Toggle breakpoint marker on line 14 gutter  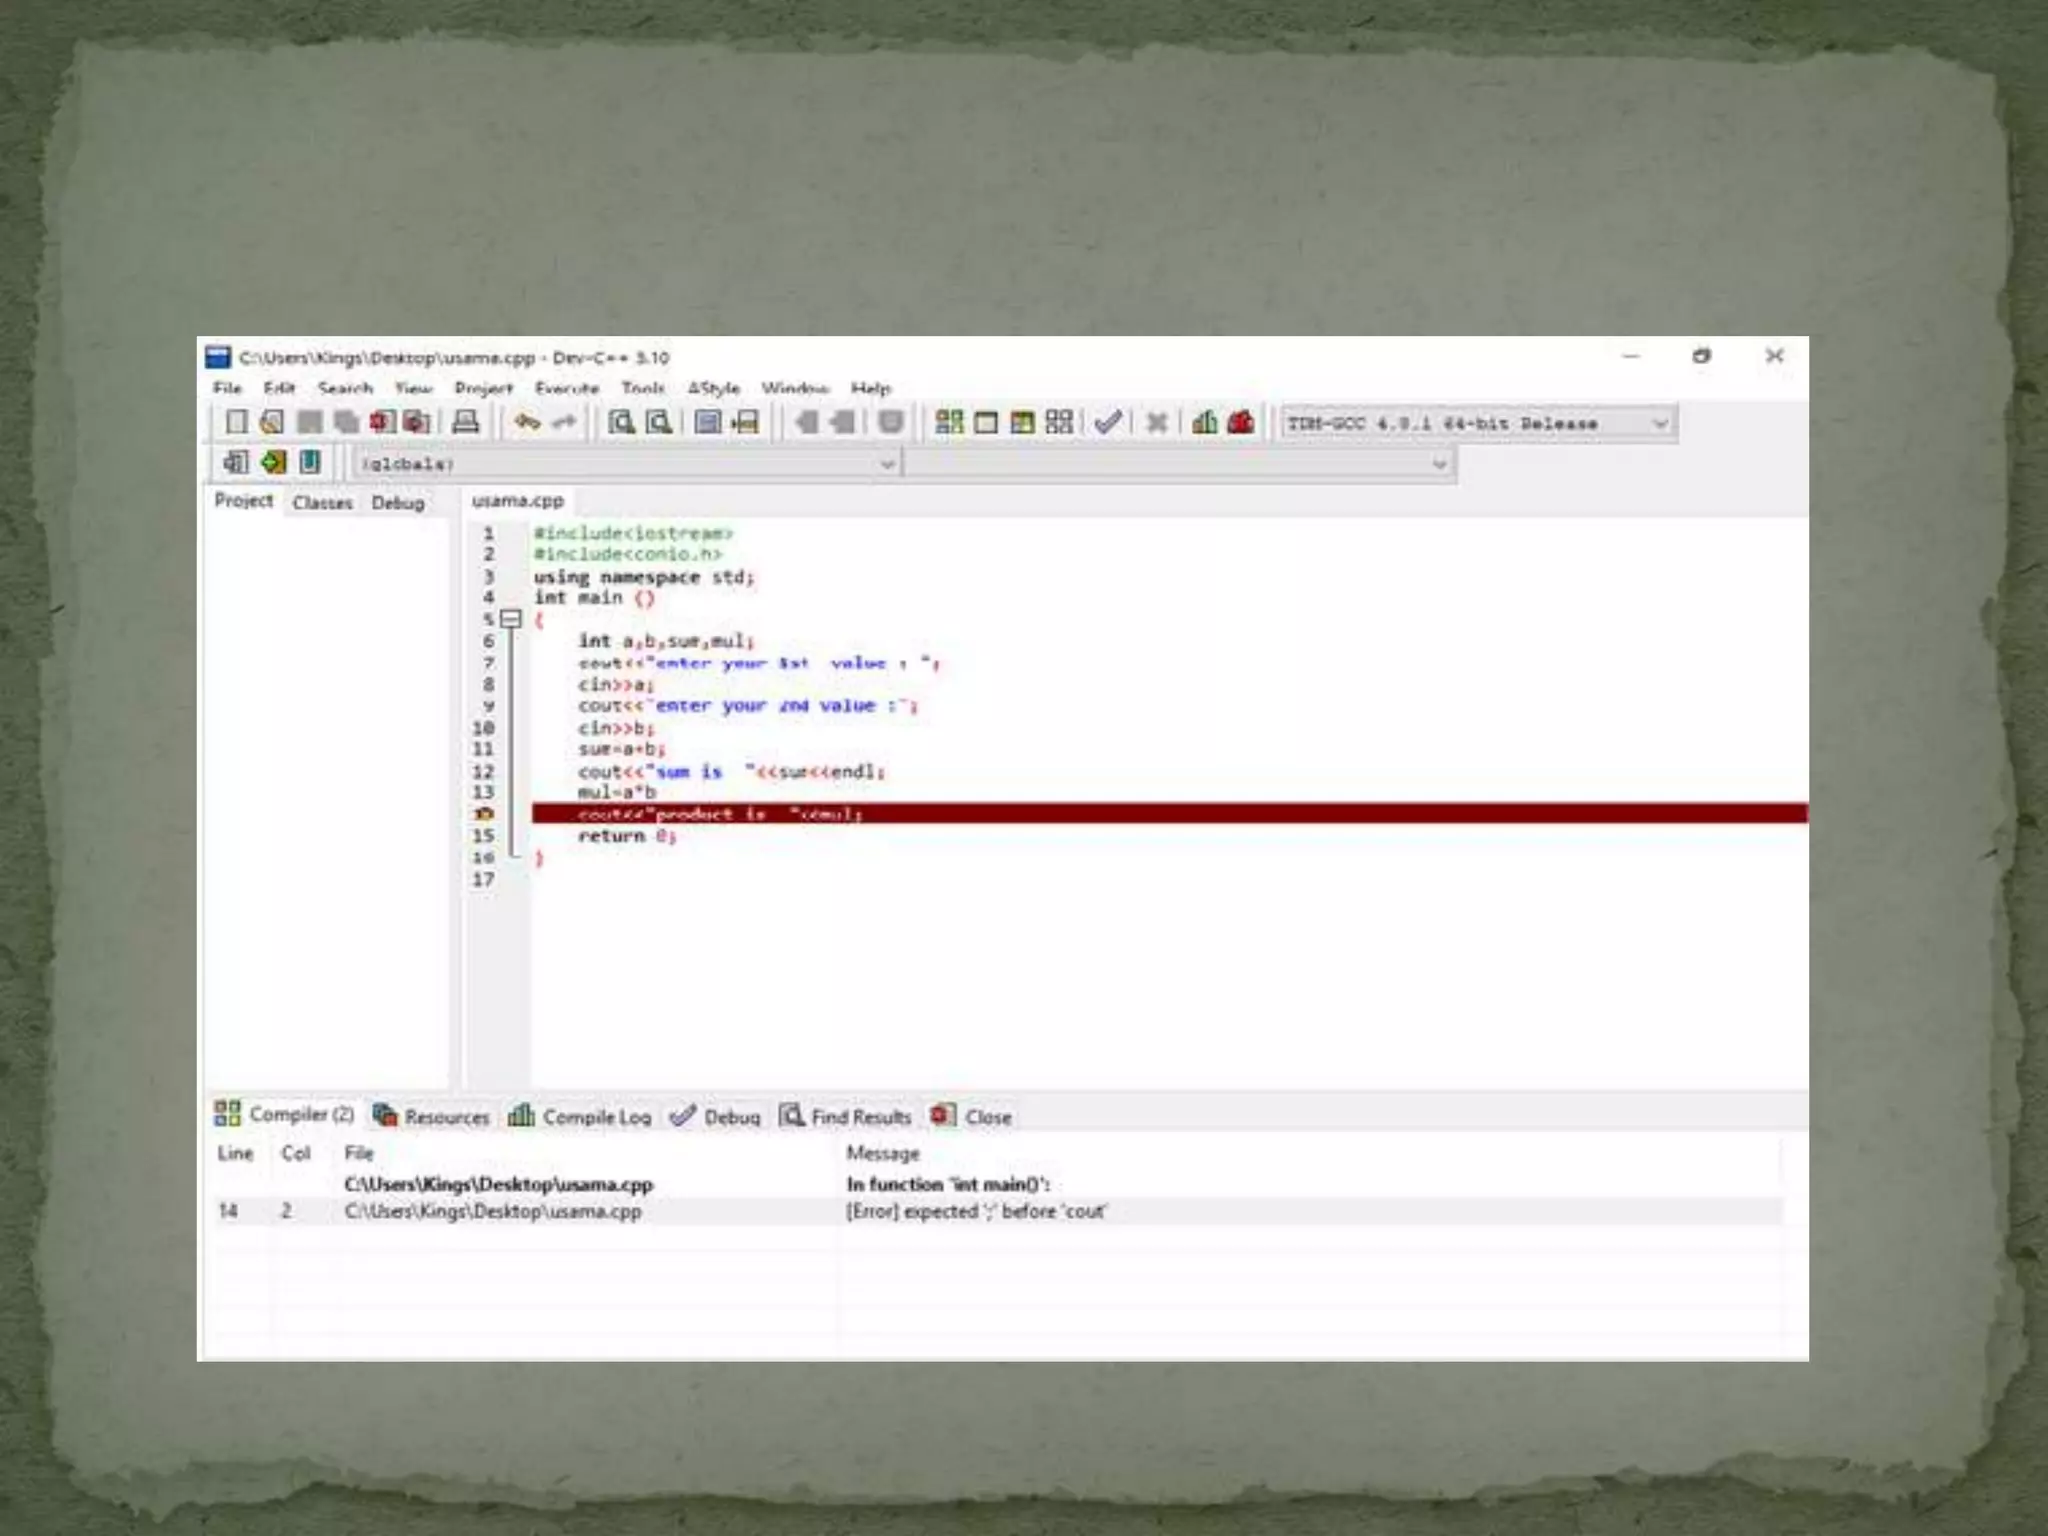484,814
